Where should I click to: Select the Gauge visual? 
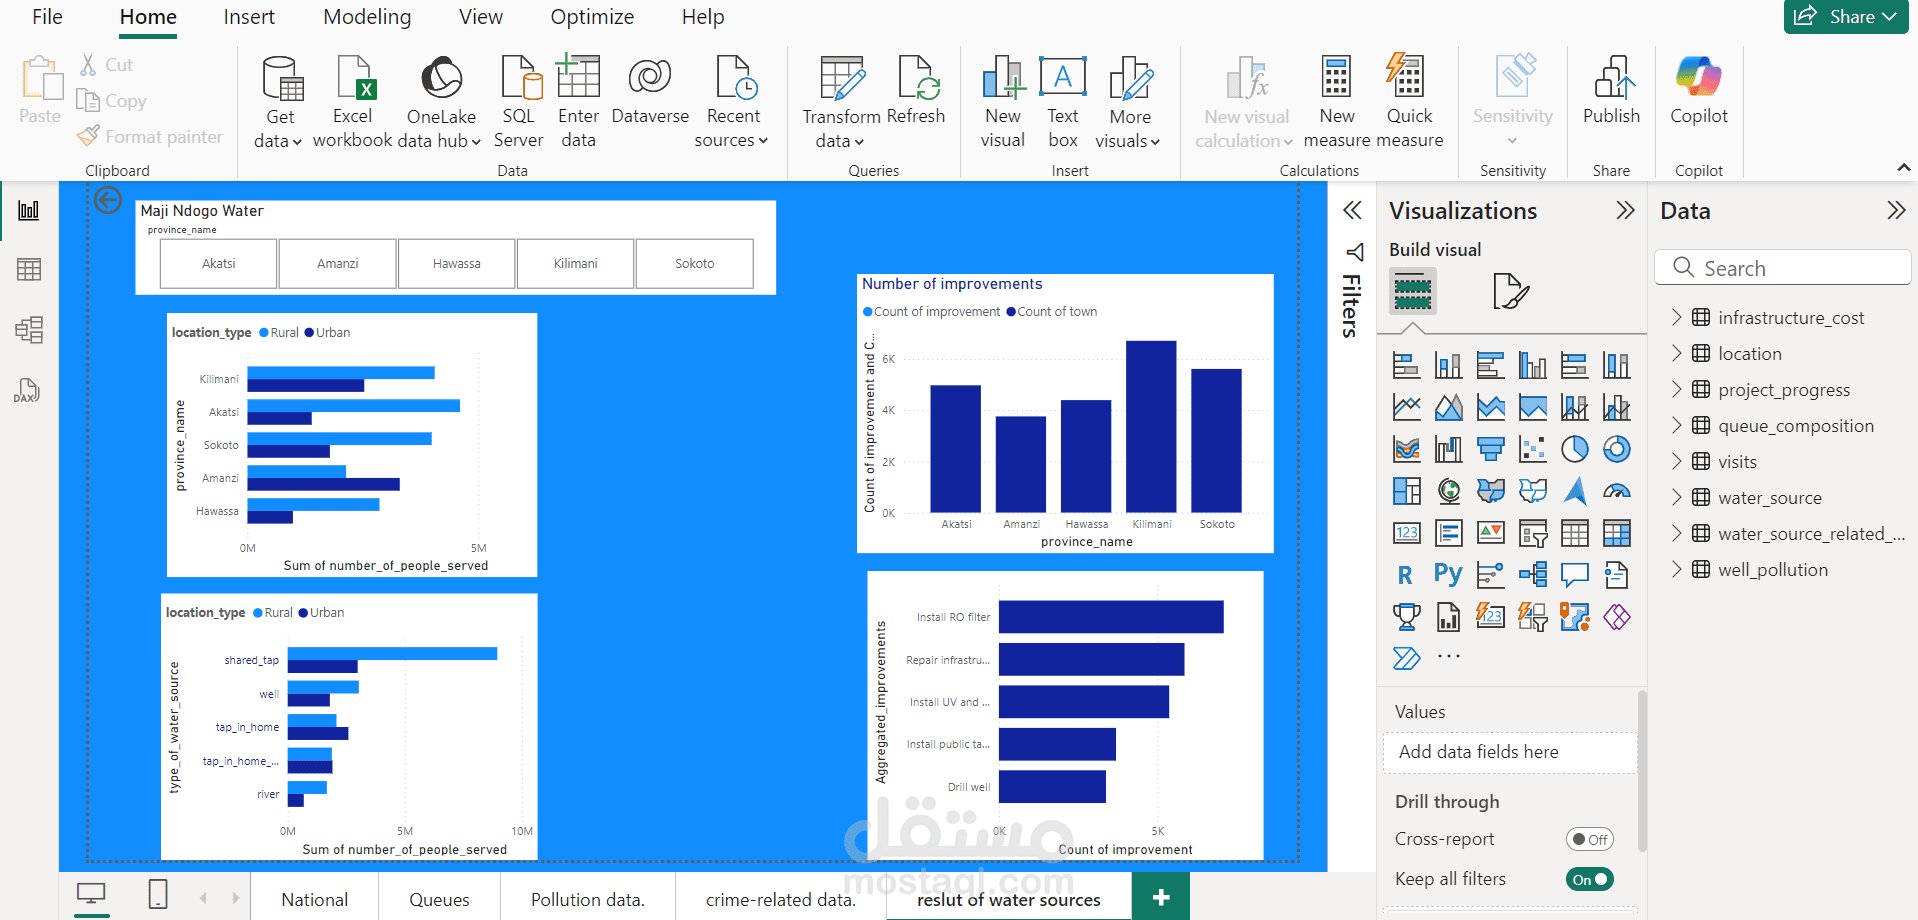coord(1616,491)
